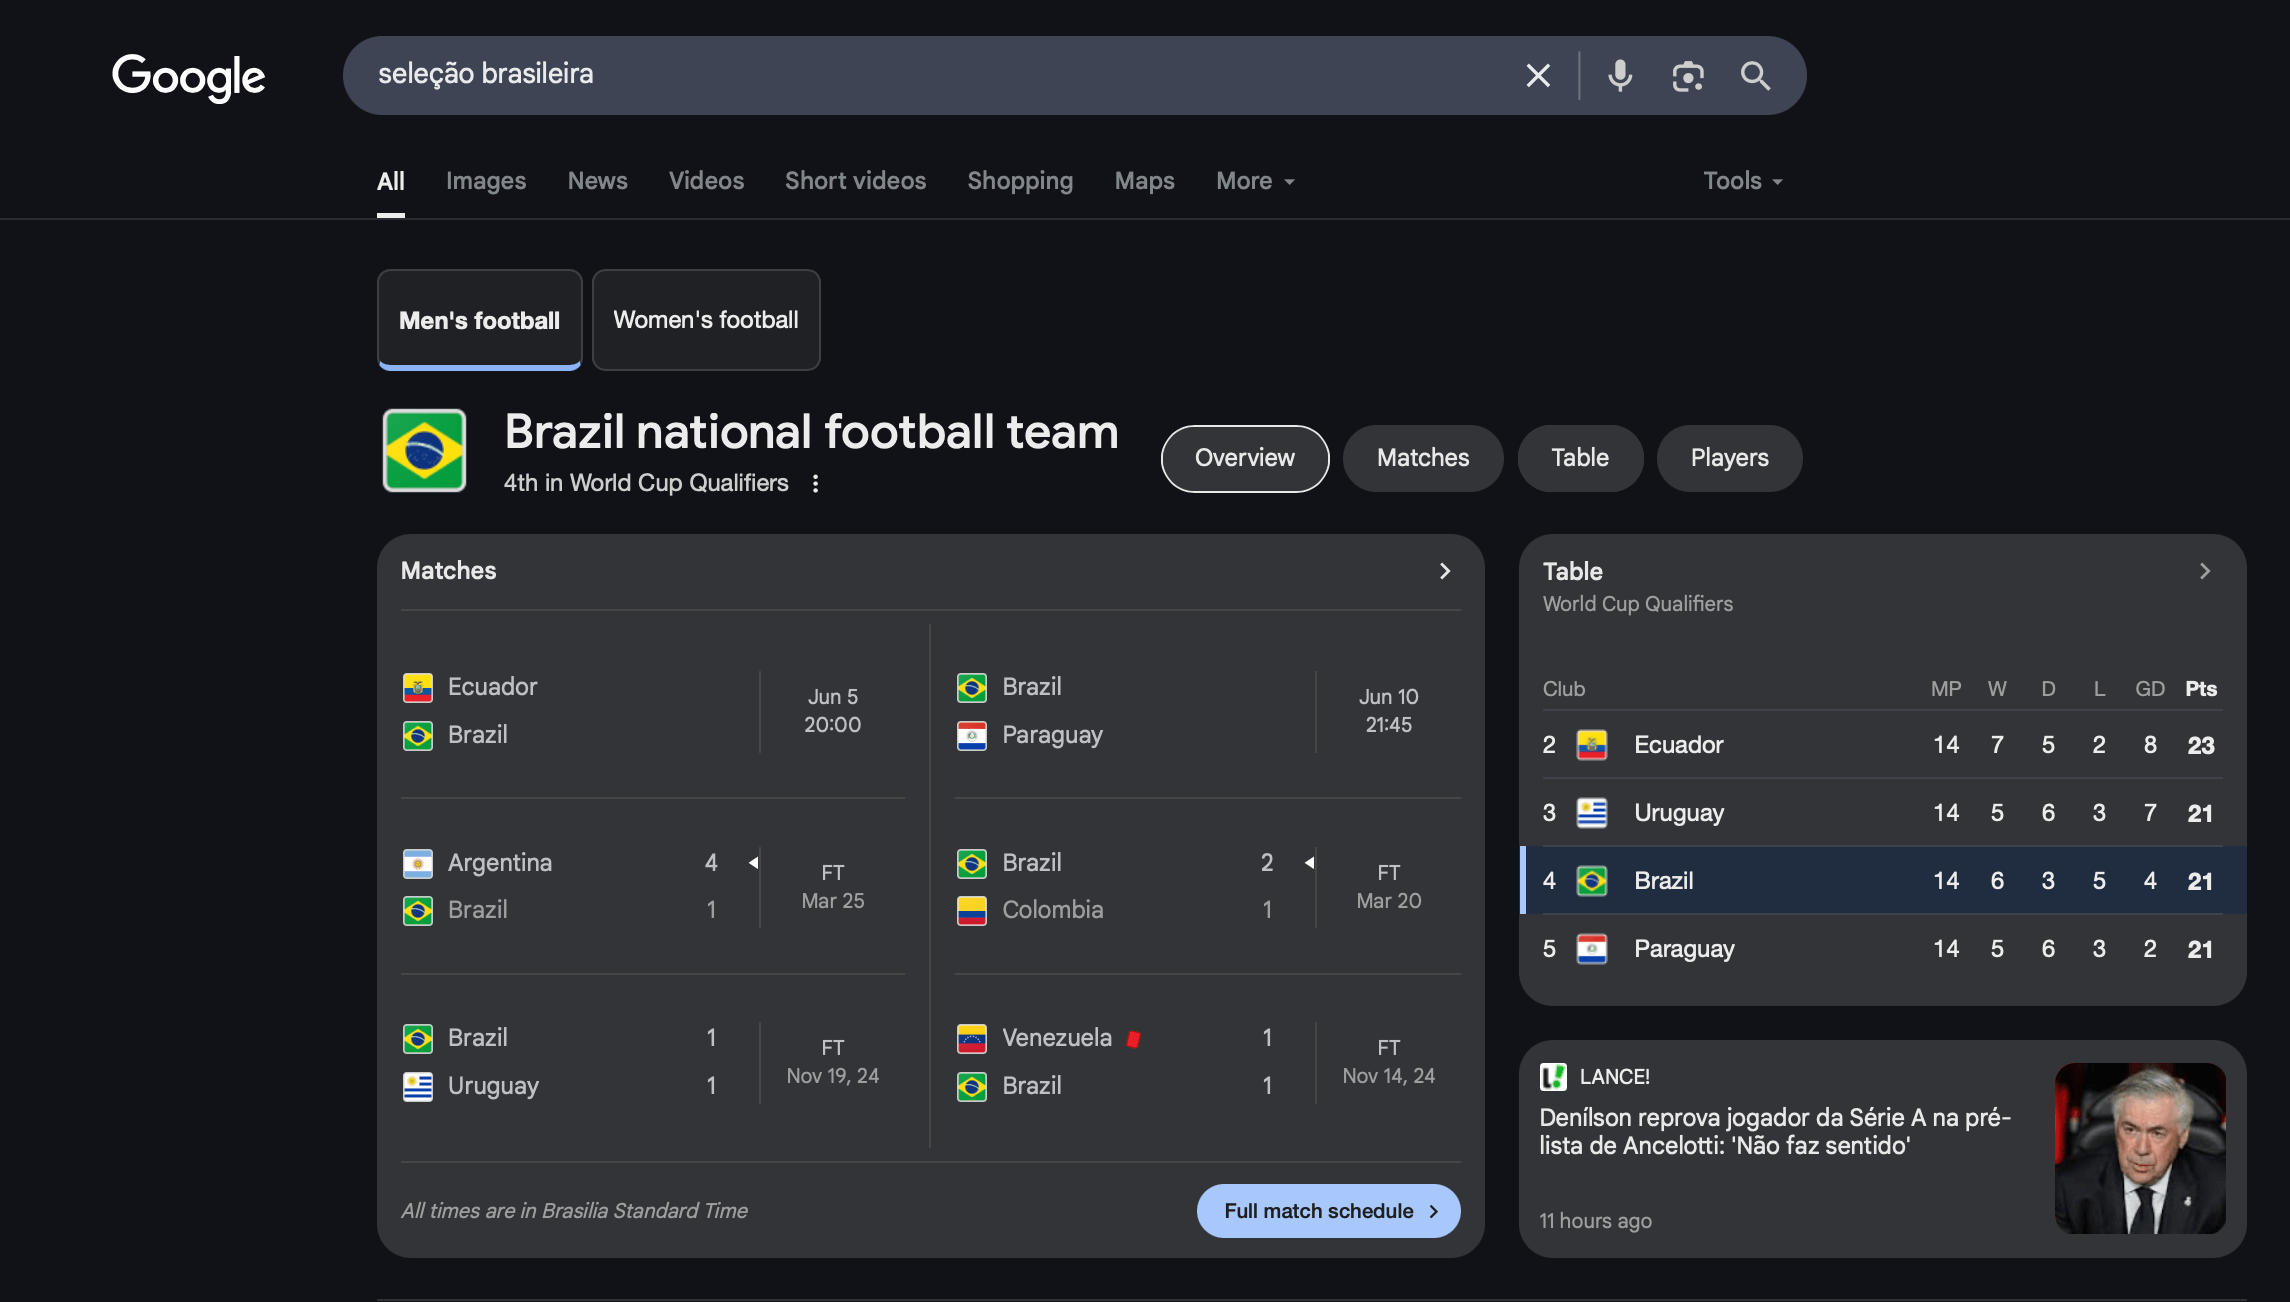Click the magnifier search button
The width and height of the screenshot is (2290, 1302).
click(1755, 76)
